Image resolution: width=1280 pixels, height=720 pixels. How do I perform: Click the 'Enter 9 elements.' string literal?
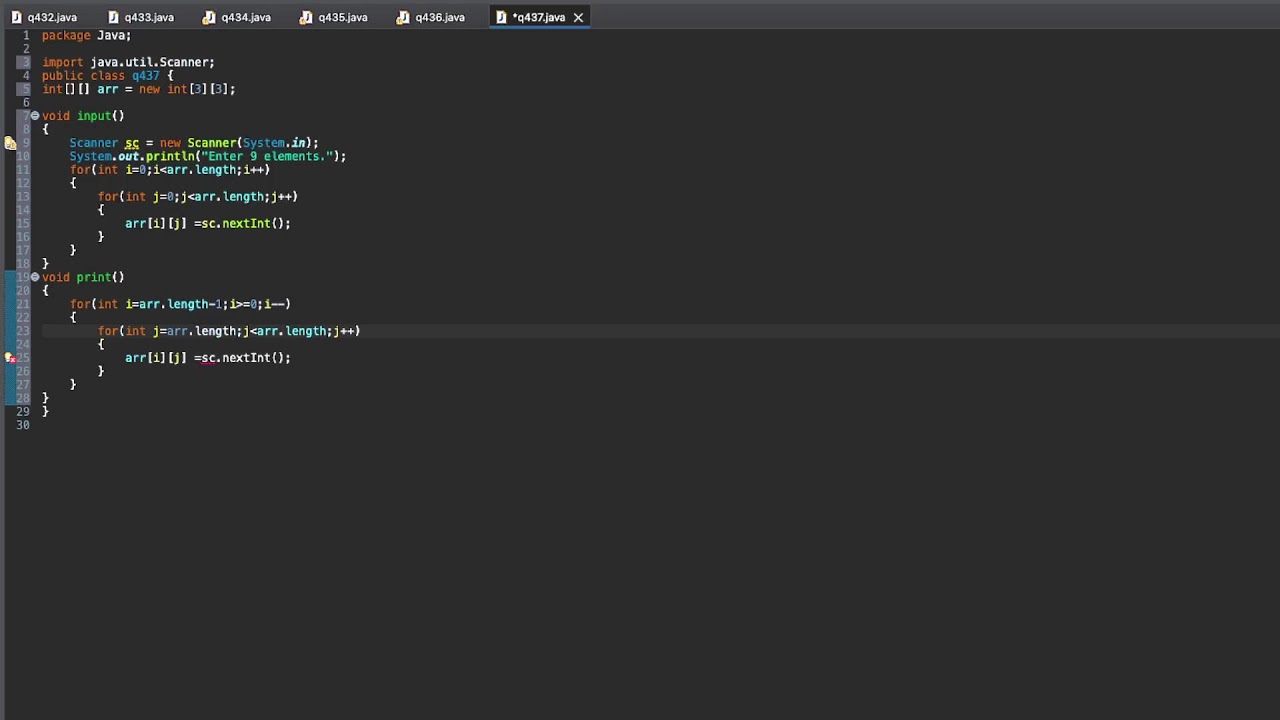point(267,156)
